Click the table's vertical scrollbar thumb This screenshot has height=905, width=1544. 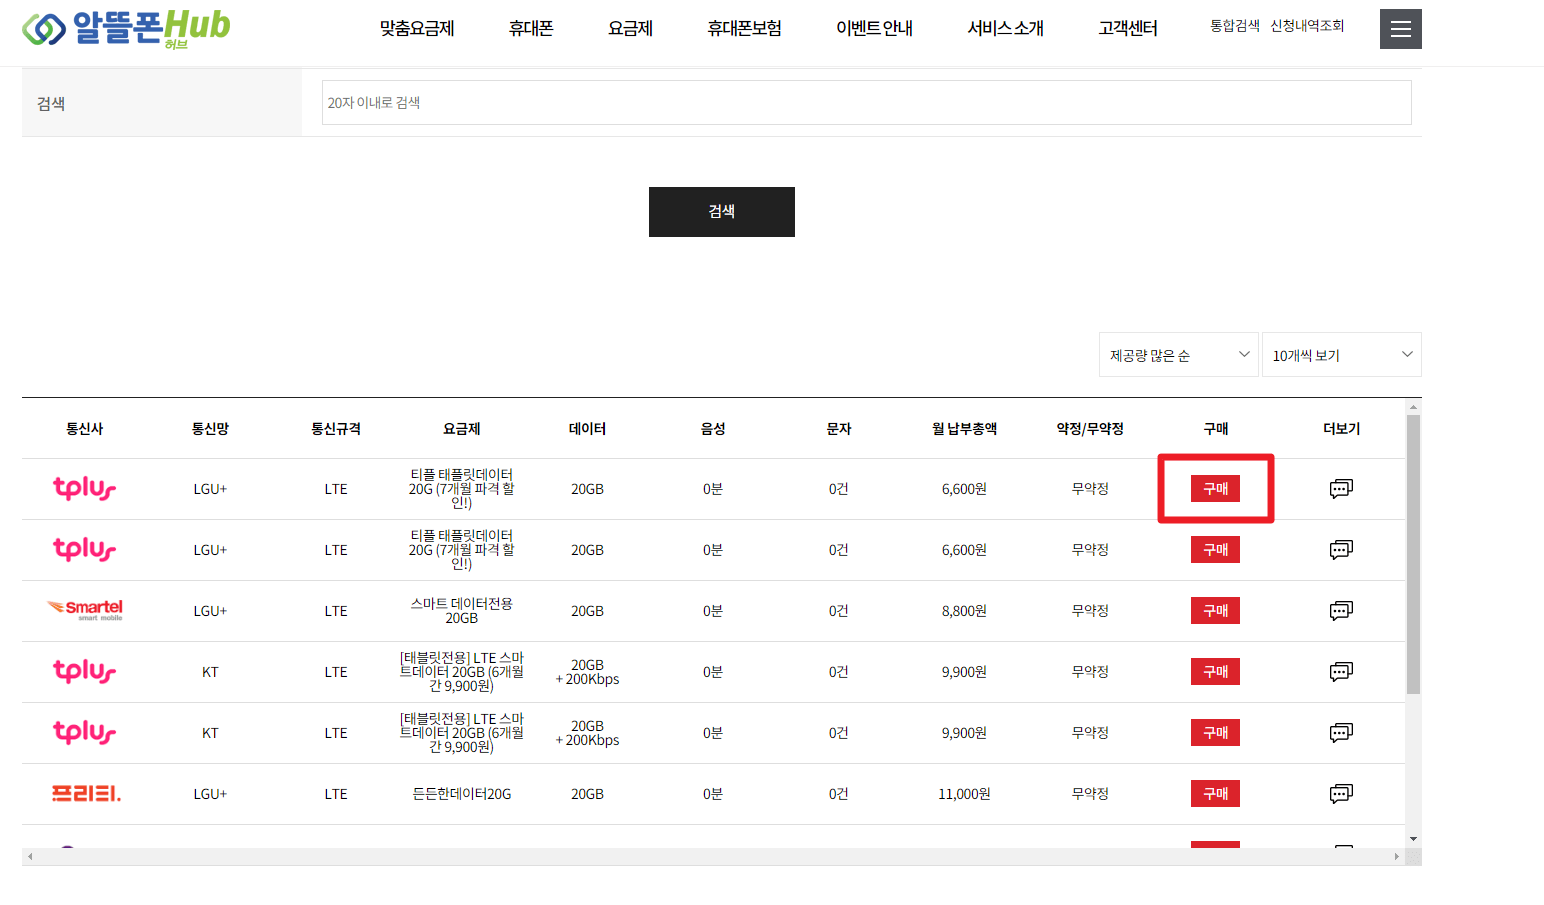1413,554
